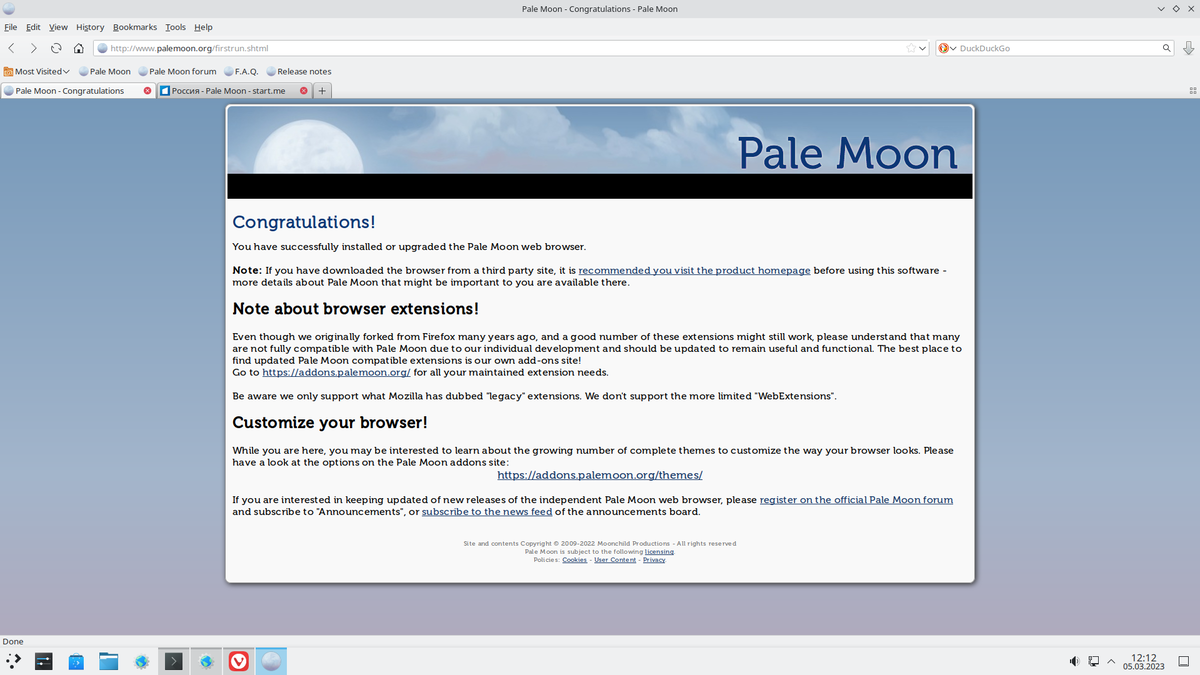Open the Help menu

point(203,27)
